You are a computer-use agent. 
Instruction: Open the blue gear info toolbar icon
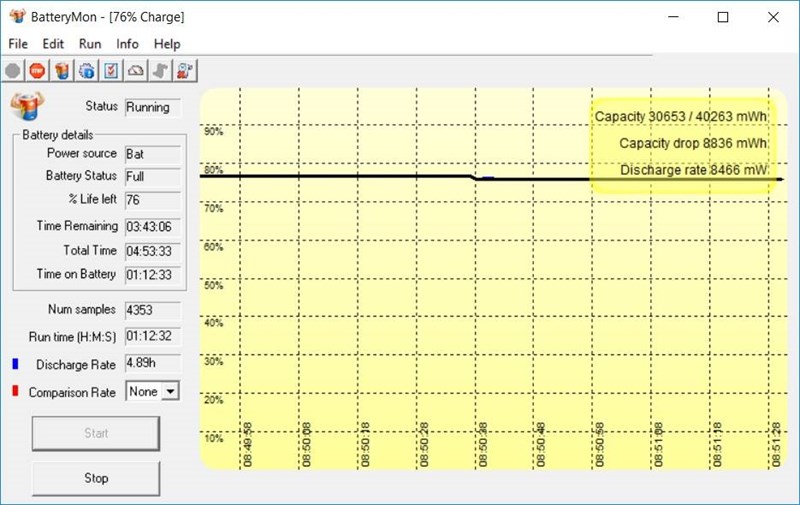(87, 70)
